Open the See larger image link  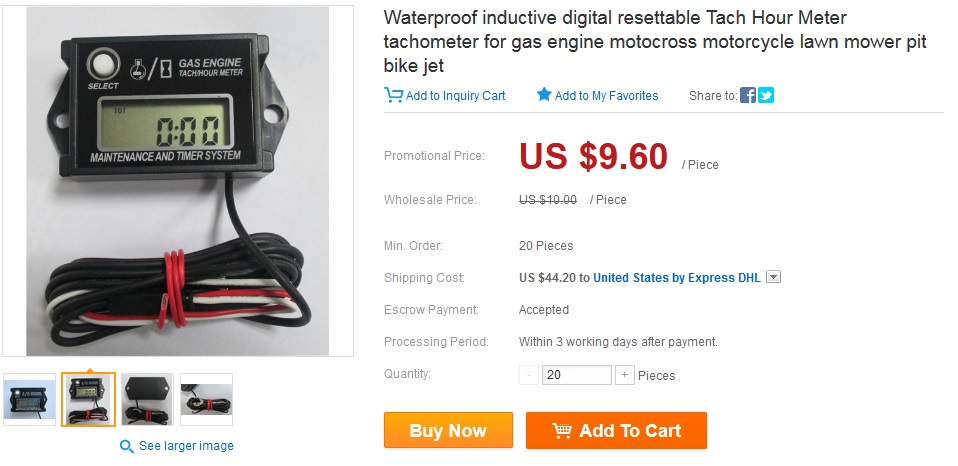186,446
